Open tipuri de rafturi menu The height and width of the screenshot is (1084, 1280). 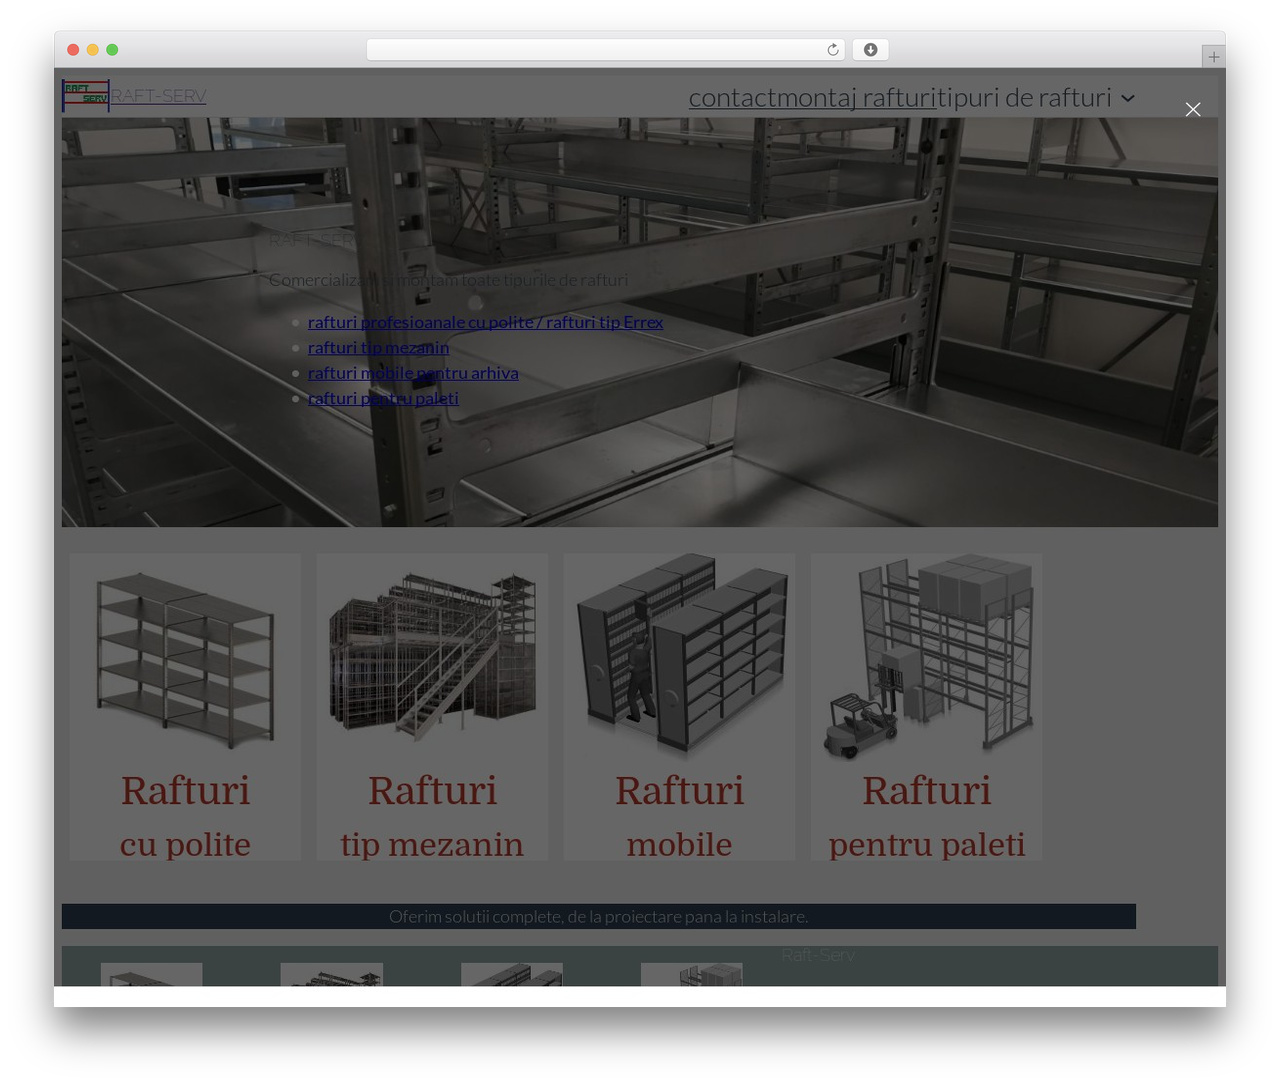[x=1024, y=97]
